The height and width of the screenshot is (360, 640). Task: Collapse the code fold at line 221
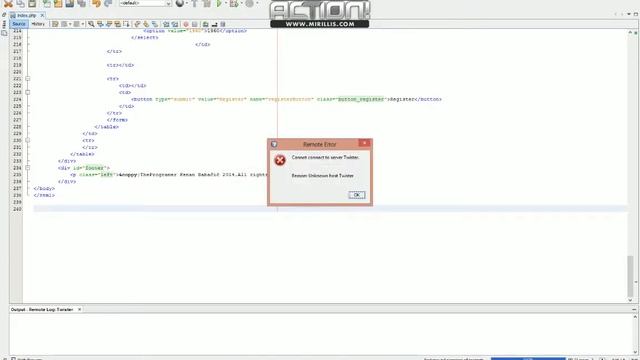pos(28,79)
